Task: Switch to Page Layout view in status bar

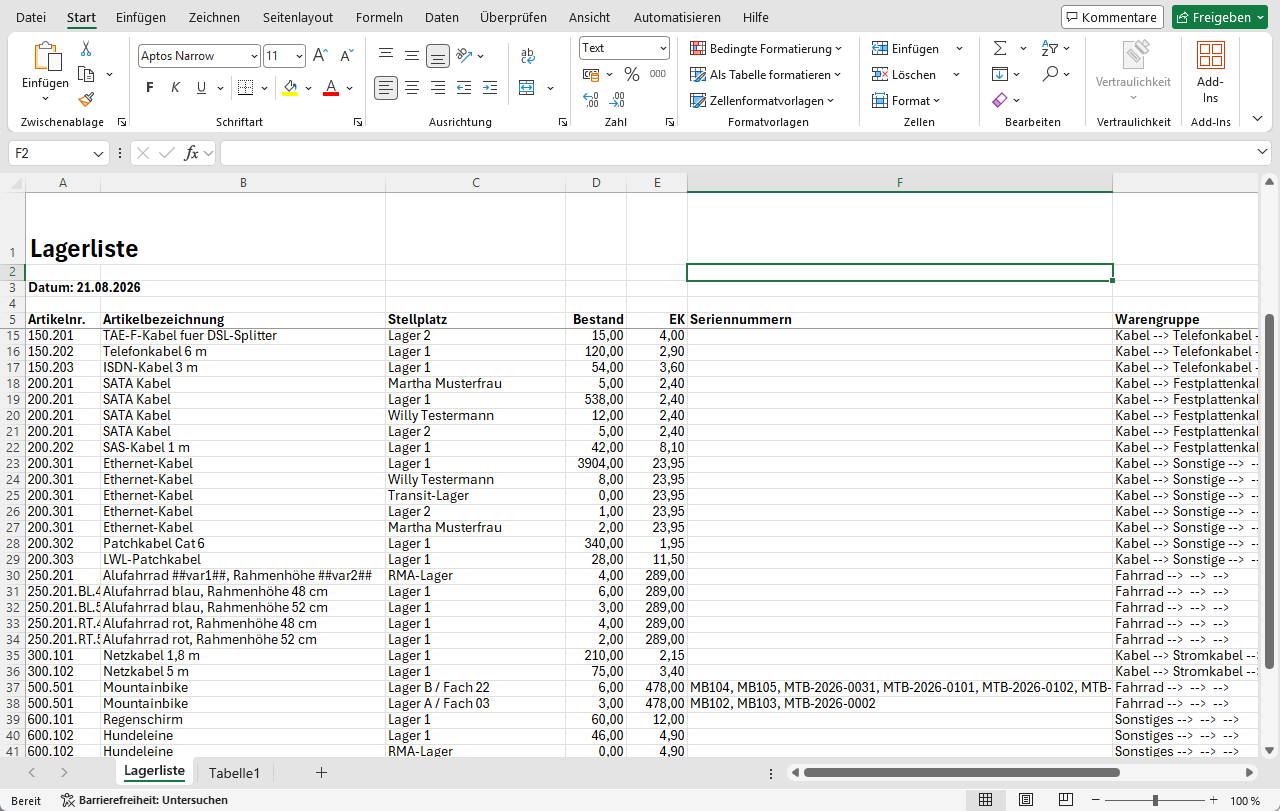Action: pyautogui.click(x=1026, y=800)
